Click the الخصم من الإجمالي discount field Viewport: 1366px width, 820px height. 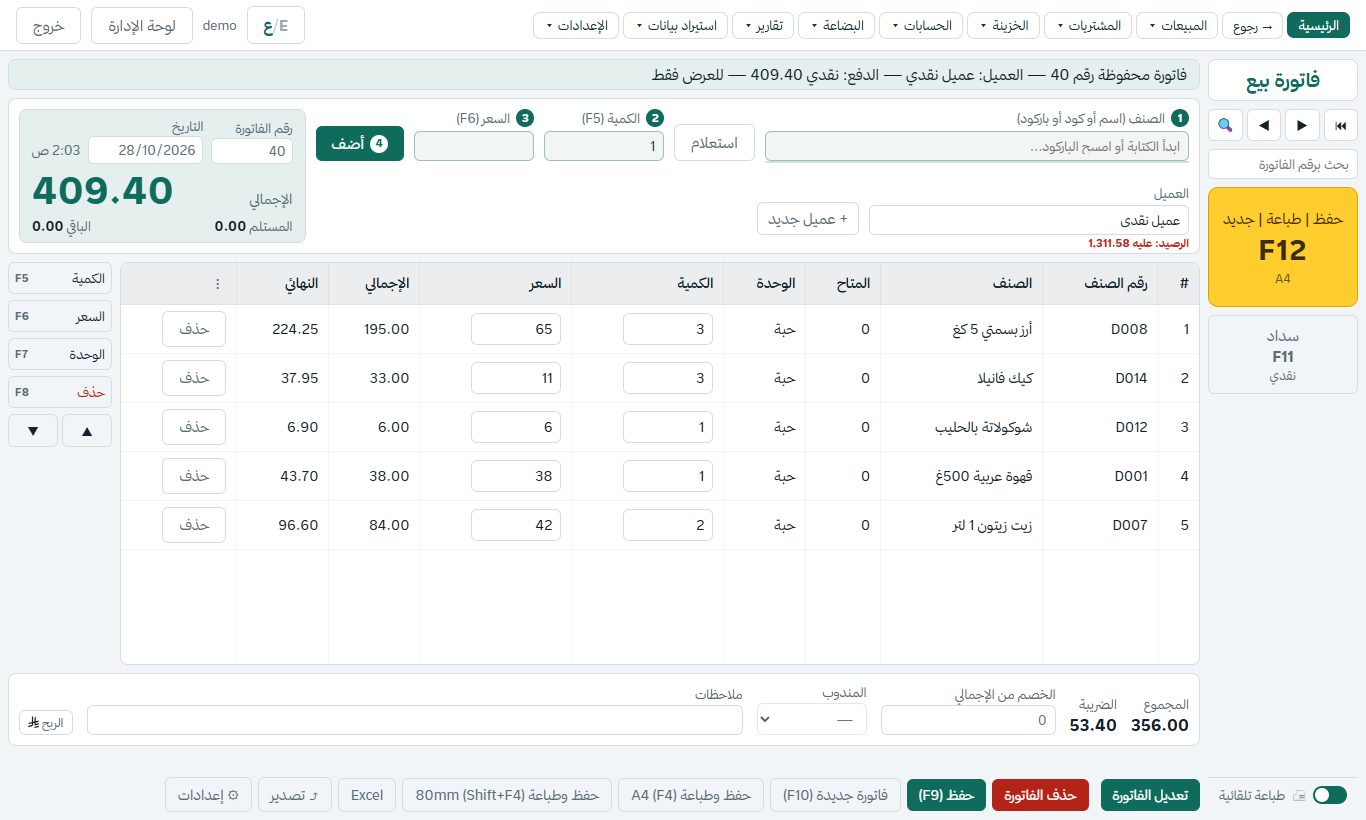(x=968, y=719)
